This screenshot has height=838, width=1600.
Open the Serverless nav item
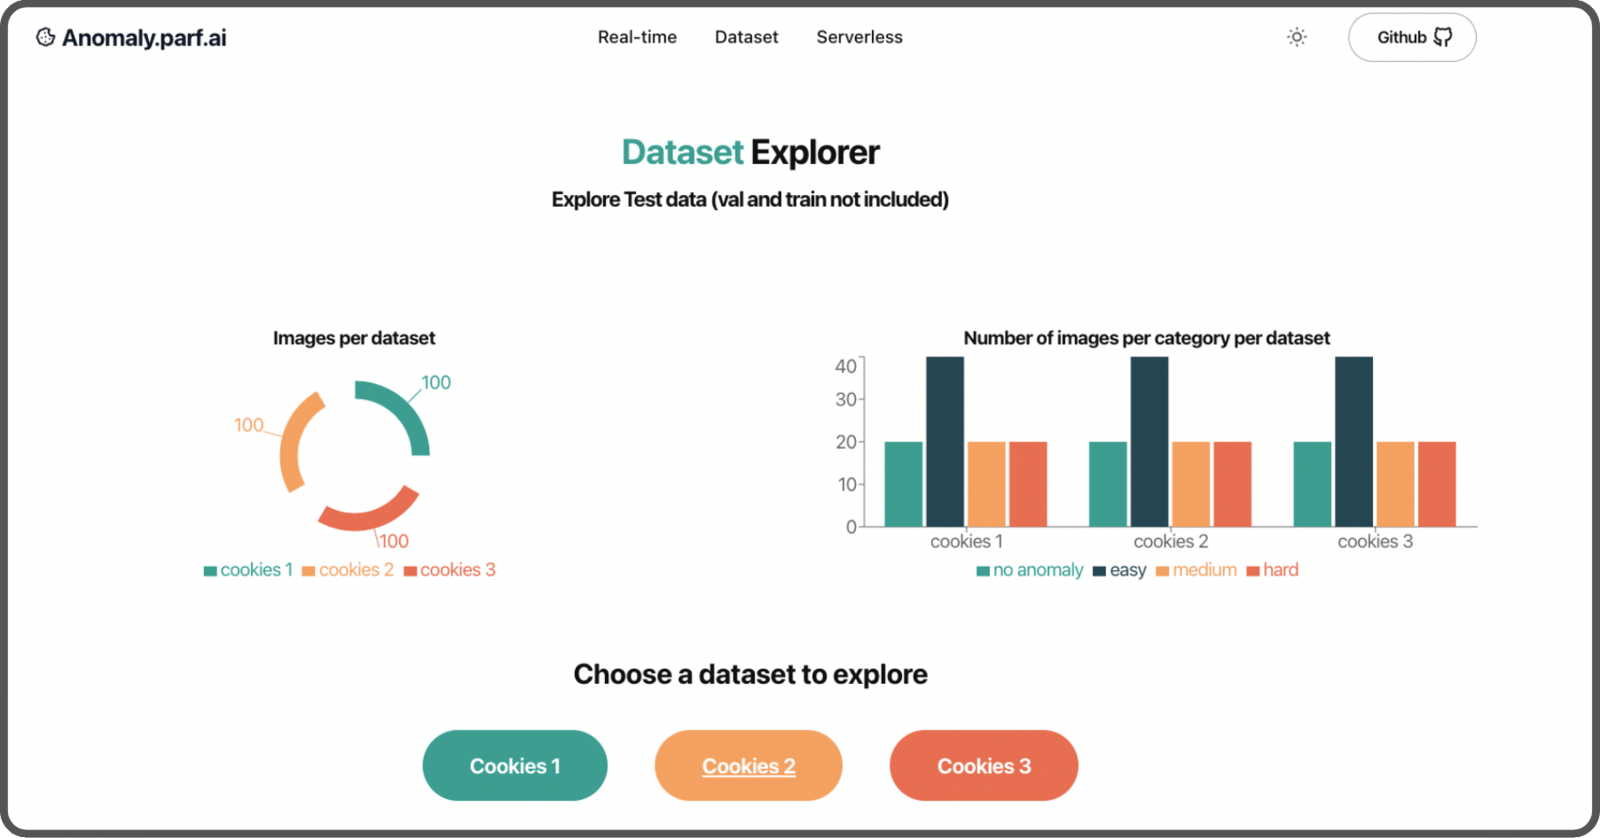point(859,37)
